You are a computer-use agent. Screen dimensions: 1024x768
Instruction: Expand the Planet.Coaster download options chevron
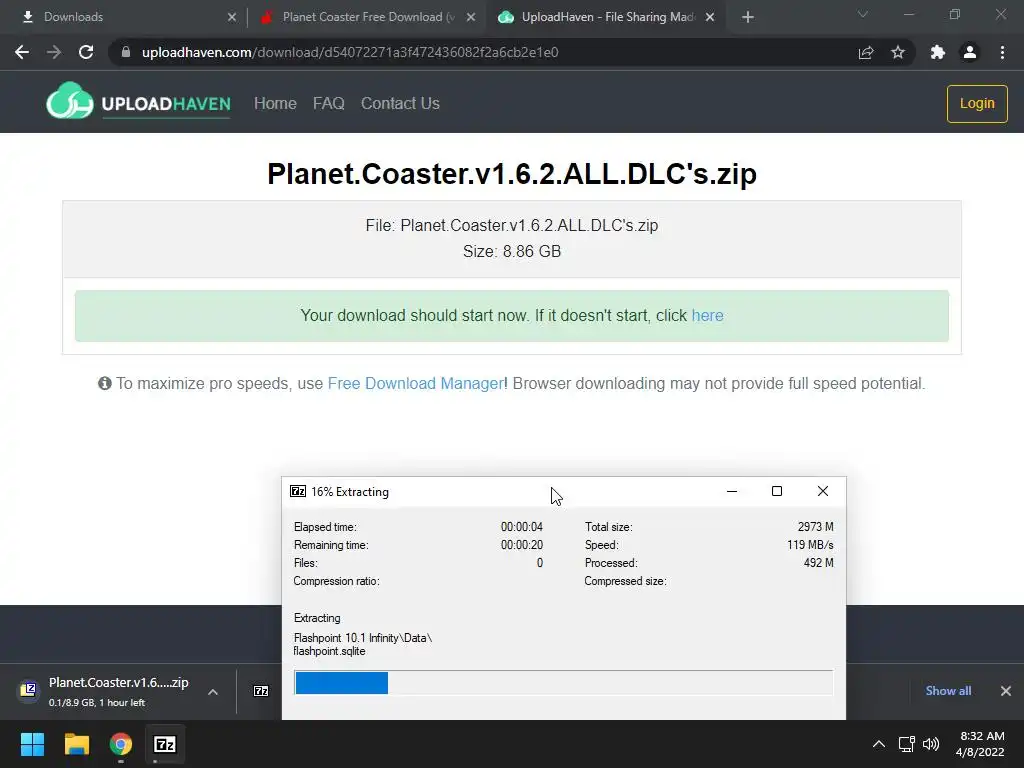pyautogui.click(x=213, y=692)
